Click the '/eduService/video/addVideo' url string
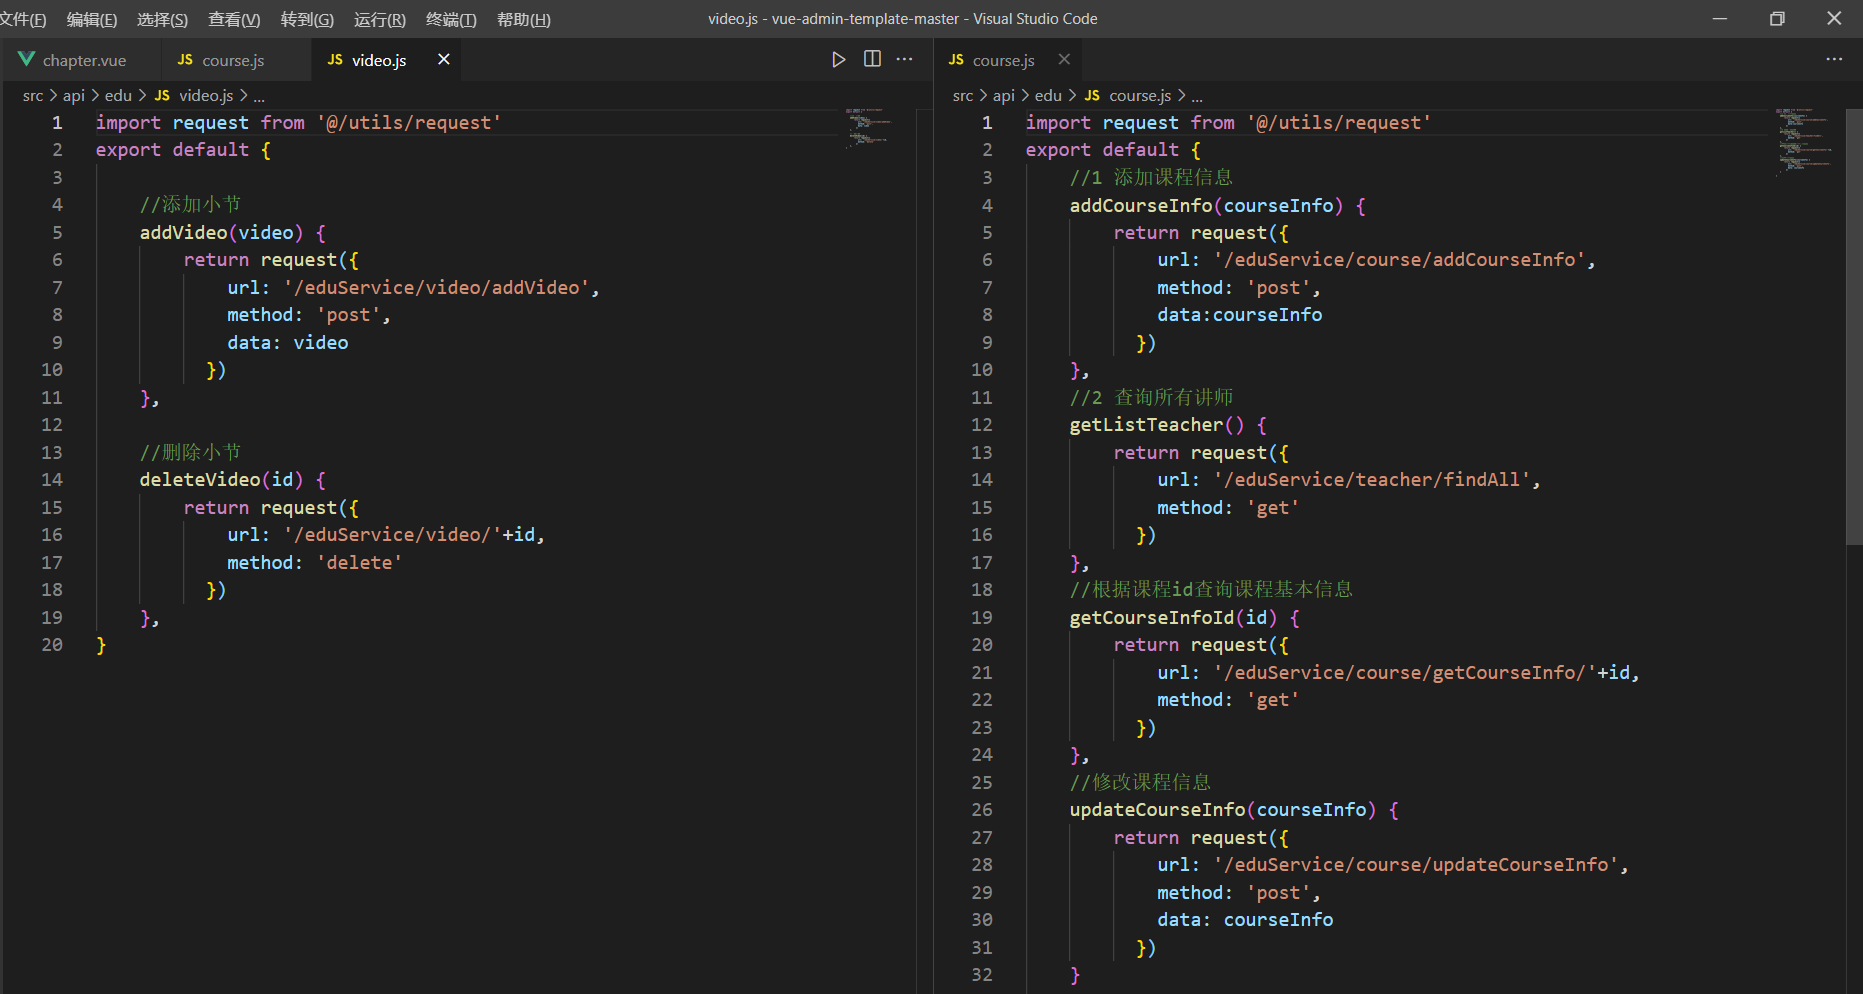The height and width of the screenshot is (994, 1863). point(437,287)
